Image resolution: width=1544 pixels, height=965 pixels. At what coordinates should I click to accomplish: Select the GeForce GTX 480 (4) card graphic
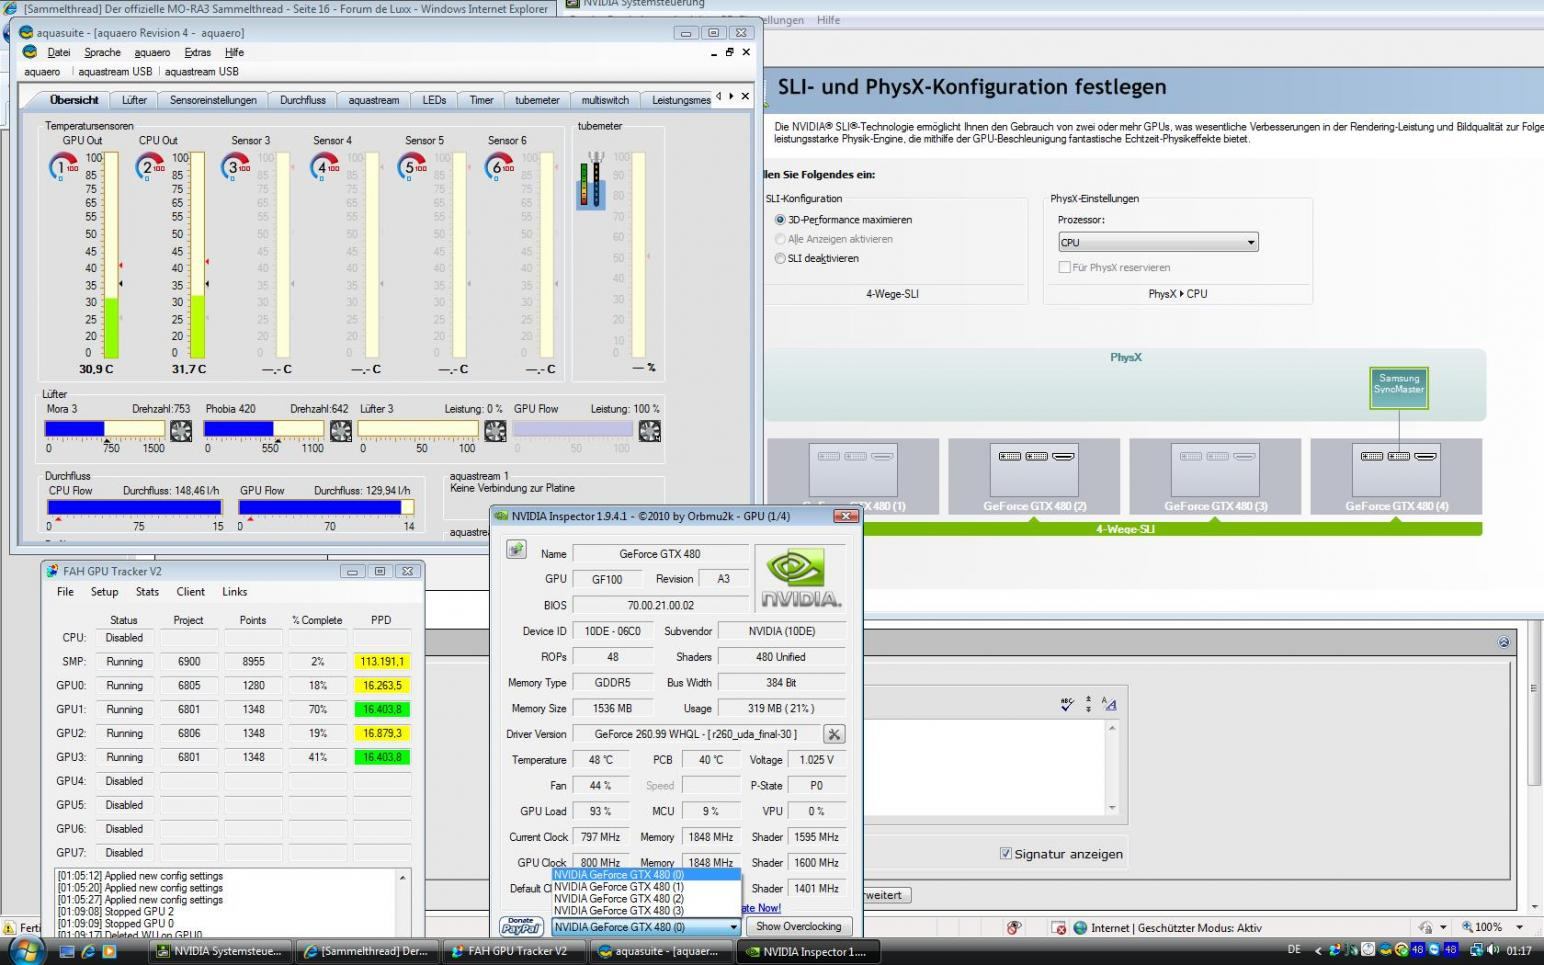coord(1397,470)
